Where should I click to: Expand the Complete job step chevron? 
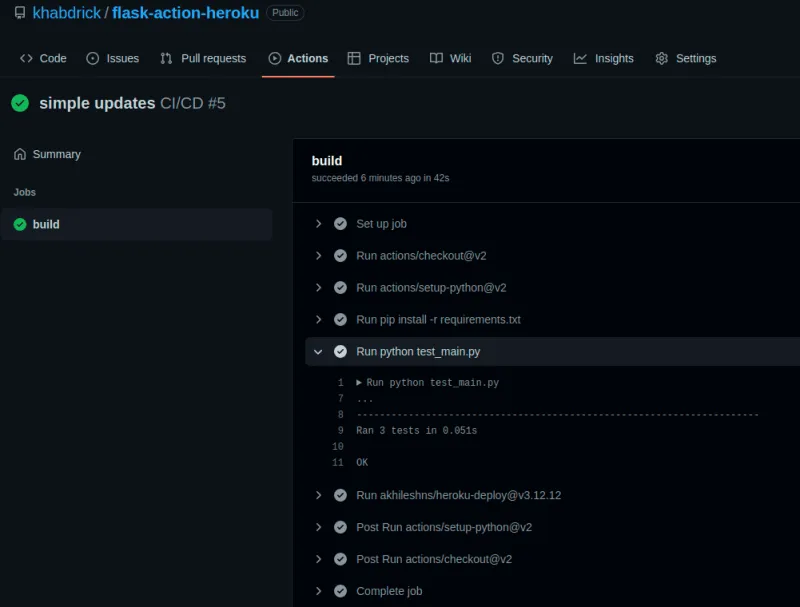coord(318,591)
